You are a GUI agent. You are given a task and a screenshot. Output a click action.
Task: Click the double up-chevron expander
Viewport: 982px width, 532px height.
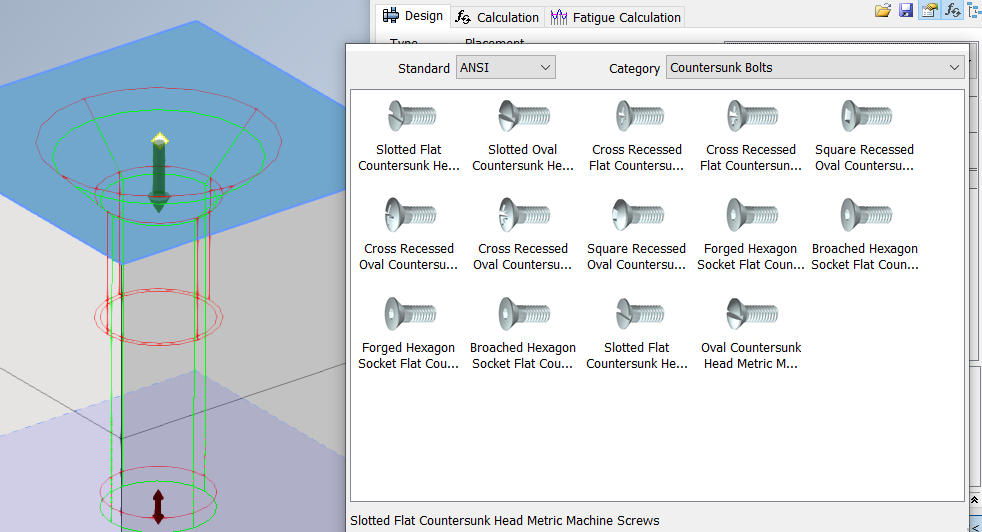(974, 500)
